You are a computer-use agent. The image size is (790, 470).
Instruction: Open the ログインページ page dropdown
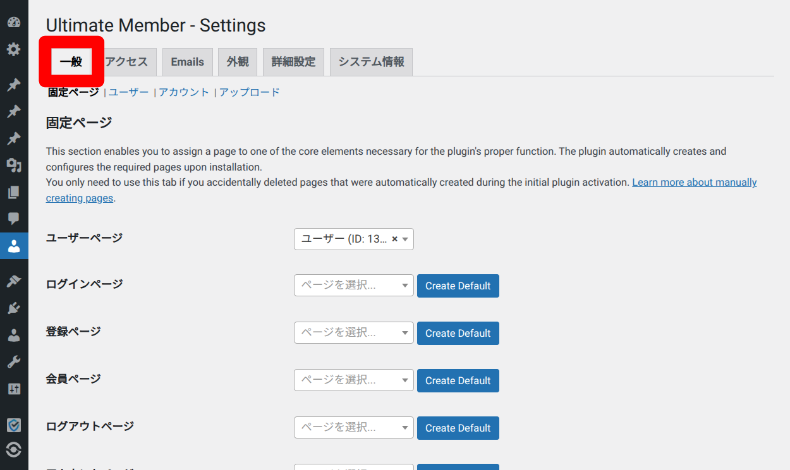tap(354, 285)
